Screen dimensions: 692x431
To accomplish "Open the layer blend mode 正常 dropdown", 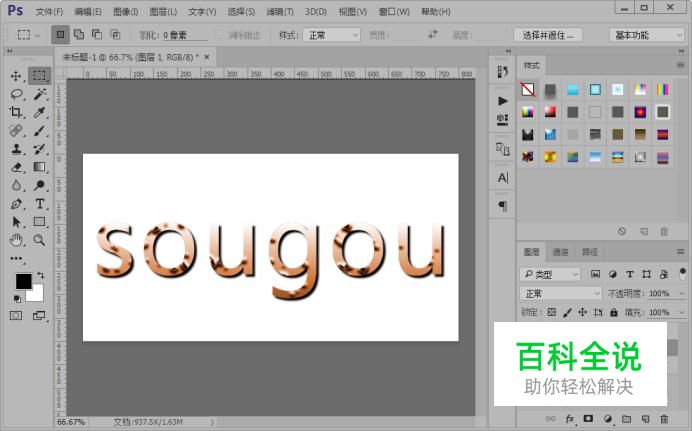I will click(560, 293).
